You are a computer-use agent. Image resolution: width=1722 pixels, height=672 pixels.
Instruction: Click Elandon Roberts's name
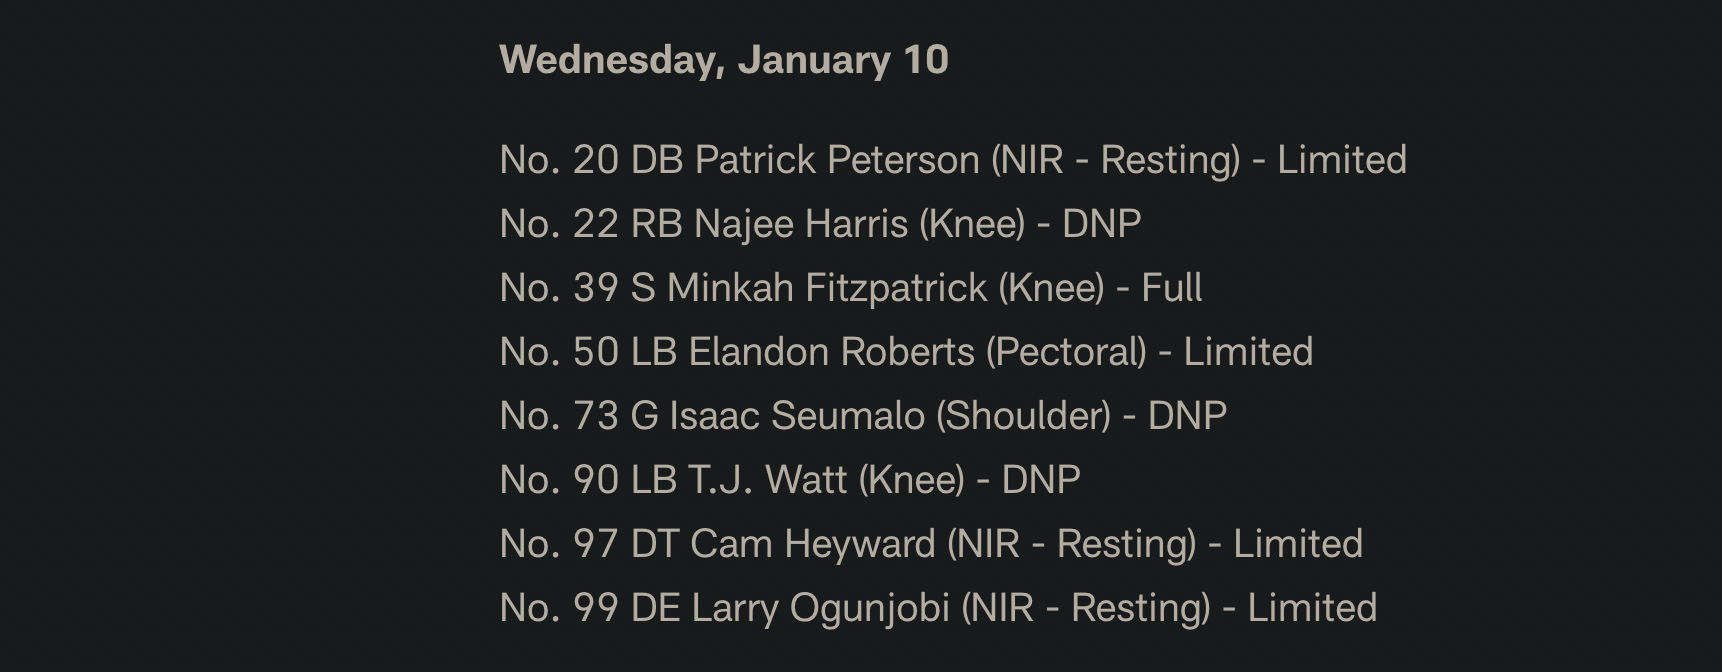pos(831,352)
